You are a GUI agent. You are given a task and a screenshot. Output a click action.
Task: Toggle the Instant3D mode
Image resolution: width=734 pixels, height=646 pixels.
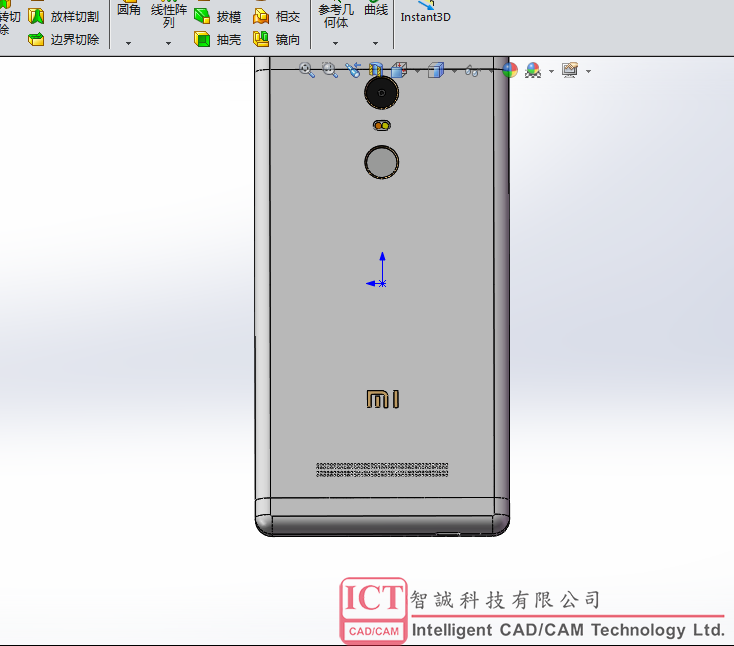click(x=426, y=12)
